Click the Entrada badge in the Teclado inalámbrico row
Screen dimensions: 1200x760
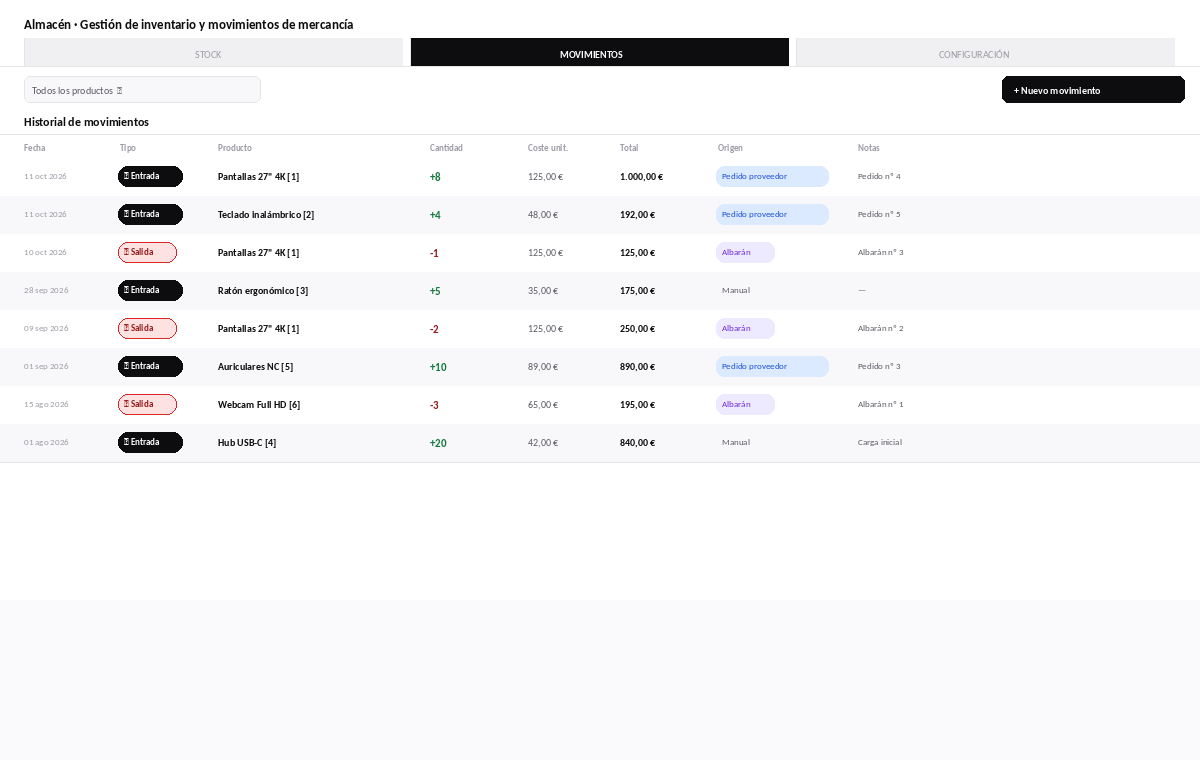pos(150,214)
